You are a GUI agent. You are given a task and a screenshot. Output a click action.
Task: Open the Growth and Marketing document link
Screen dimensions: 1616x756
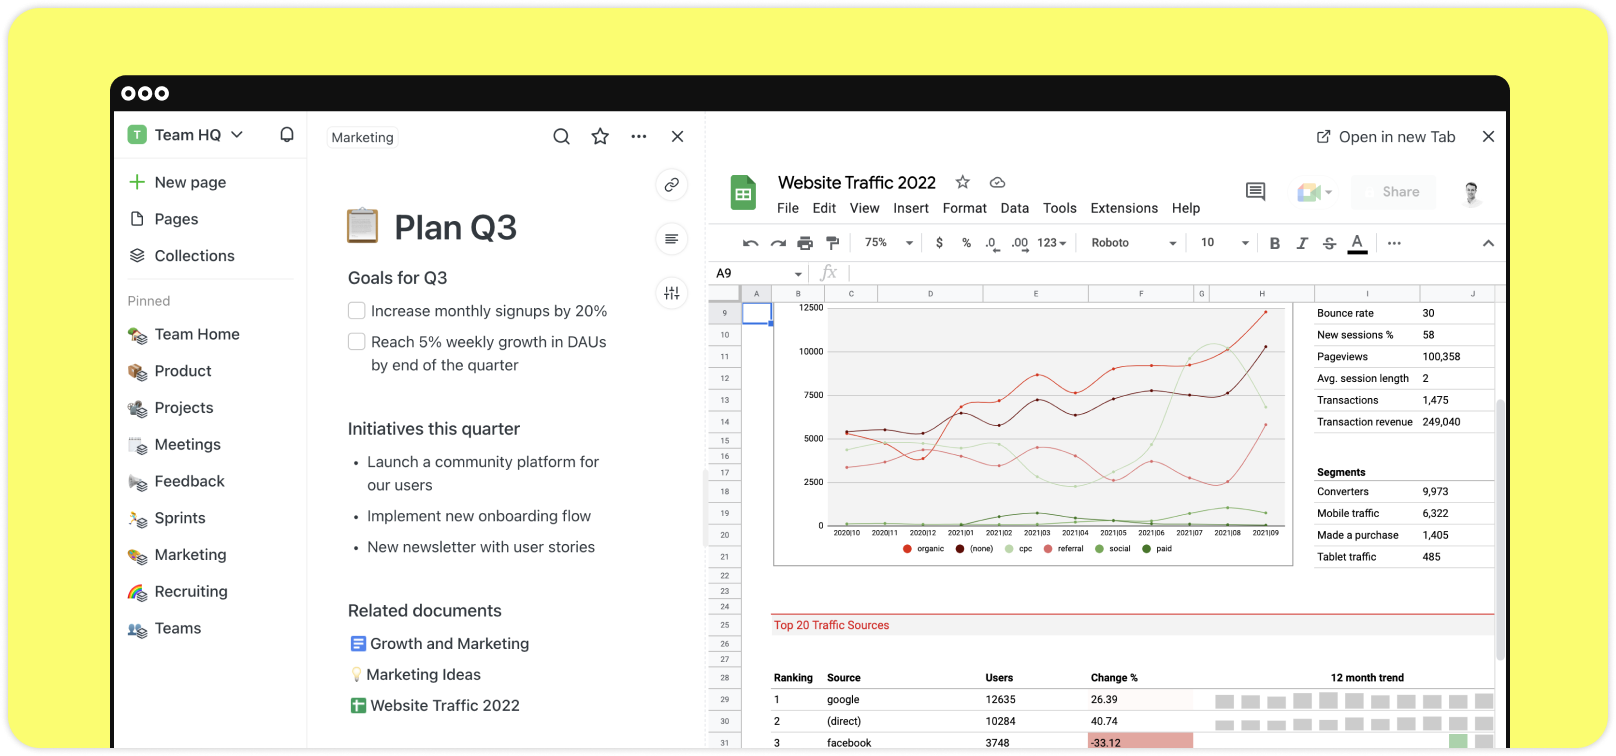[449, 644]
